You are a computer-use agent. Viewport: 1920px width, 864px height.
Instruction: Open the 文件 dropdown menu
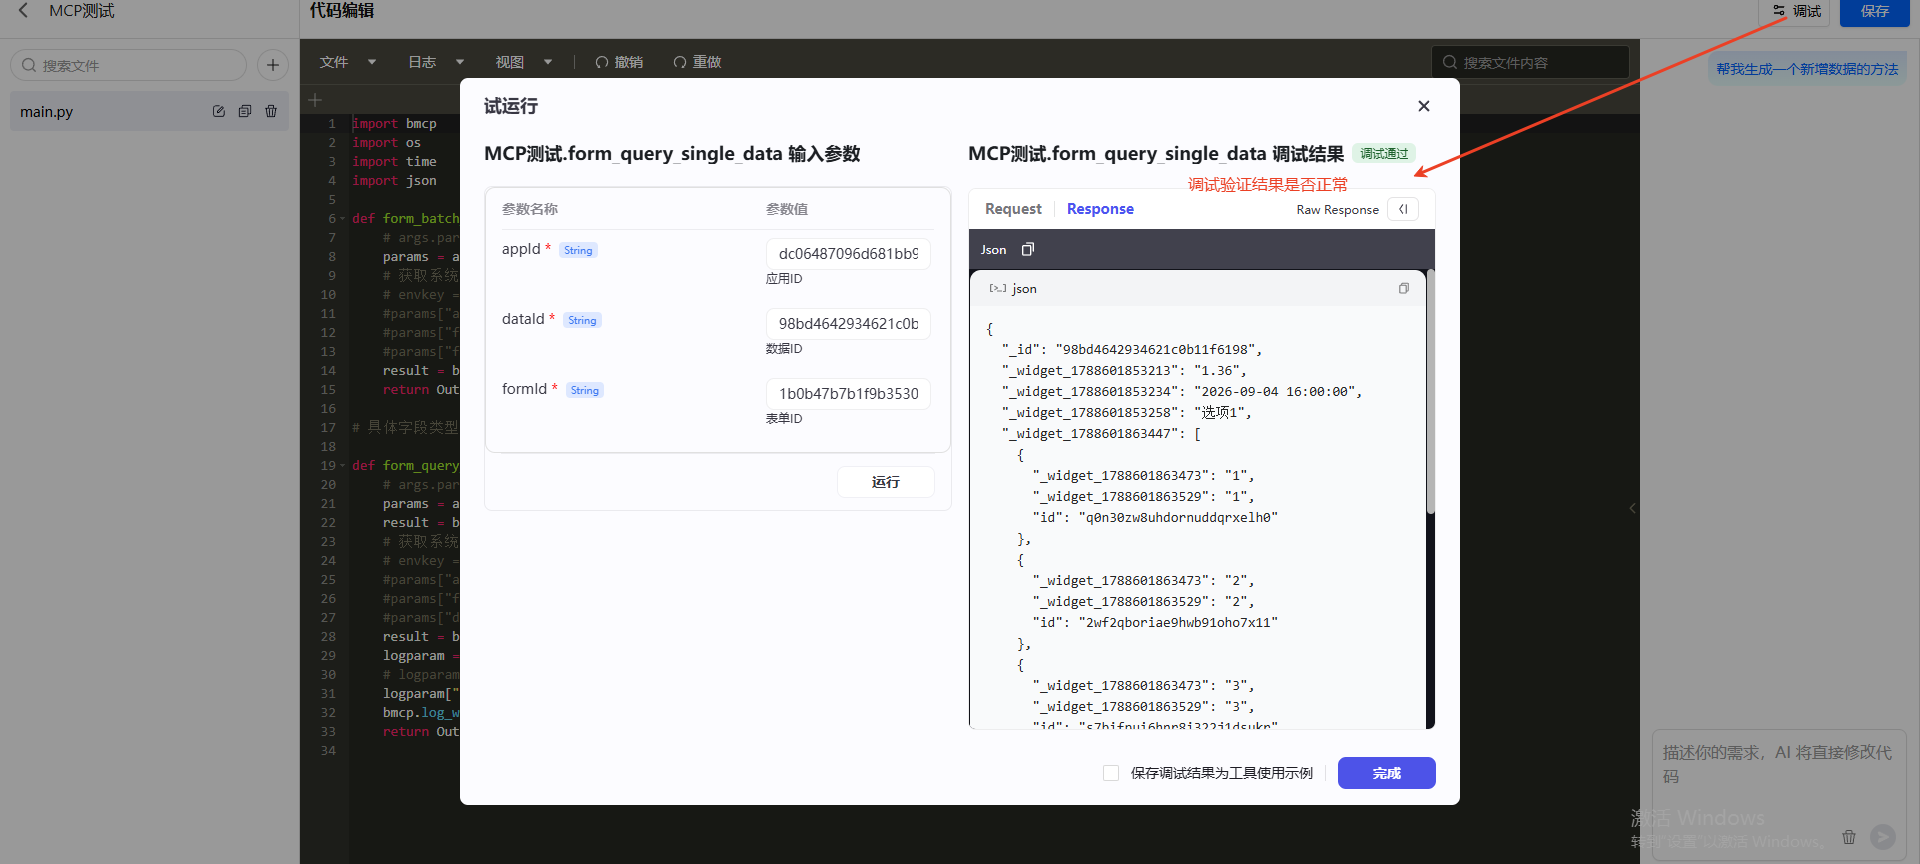point(347,62)
